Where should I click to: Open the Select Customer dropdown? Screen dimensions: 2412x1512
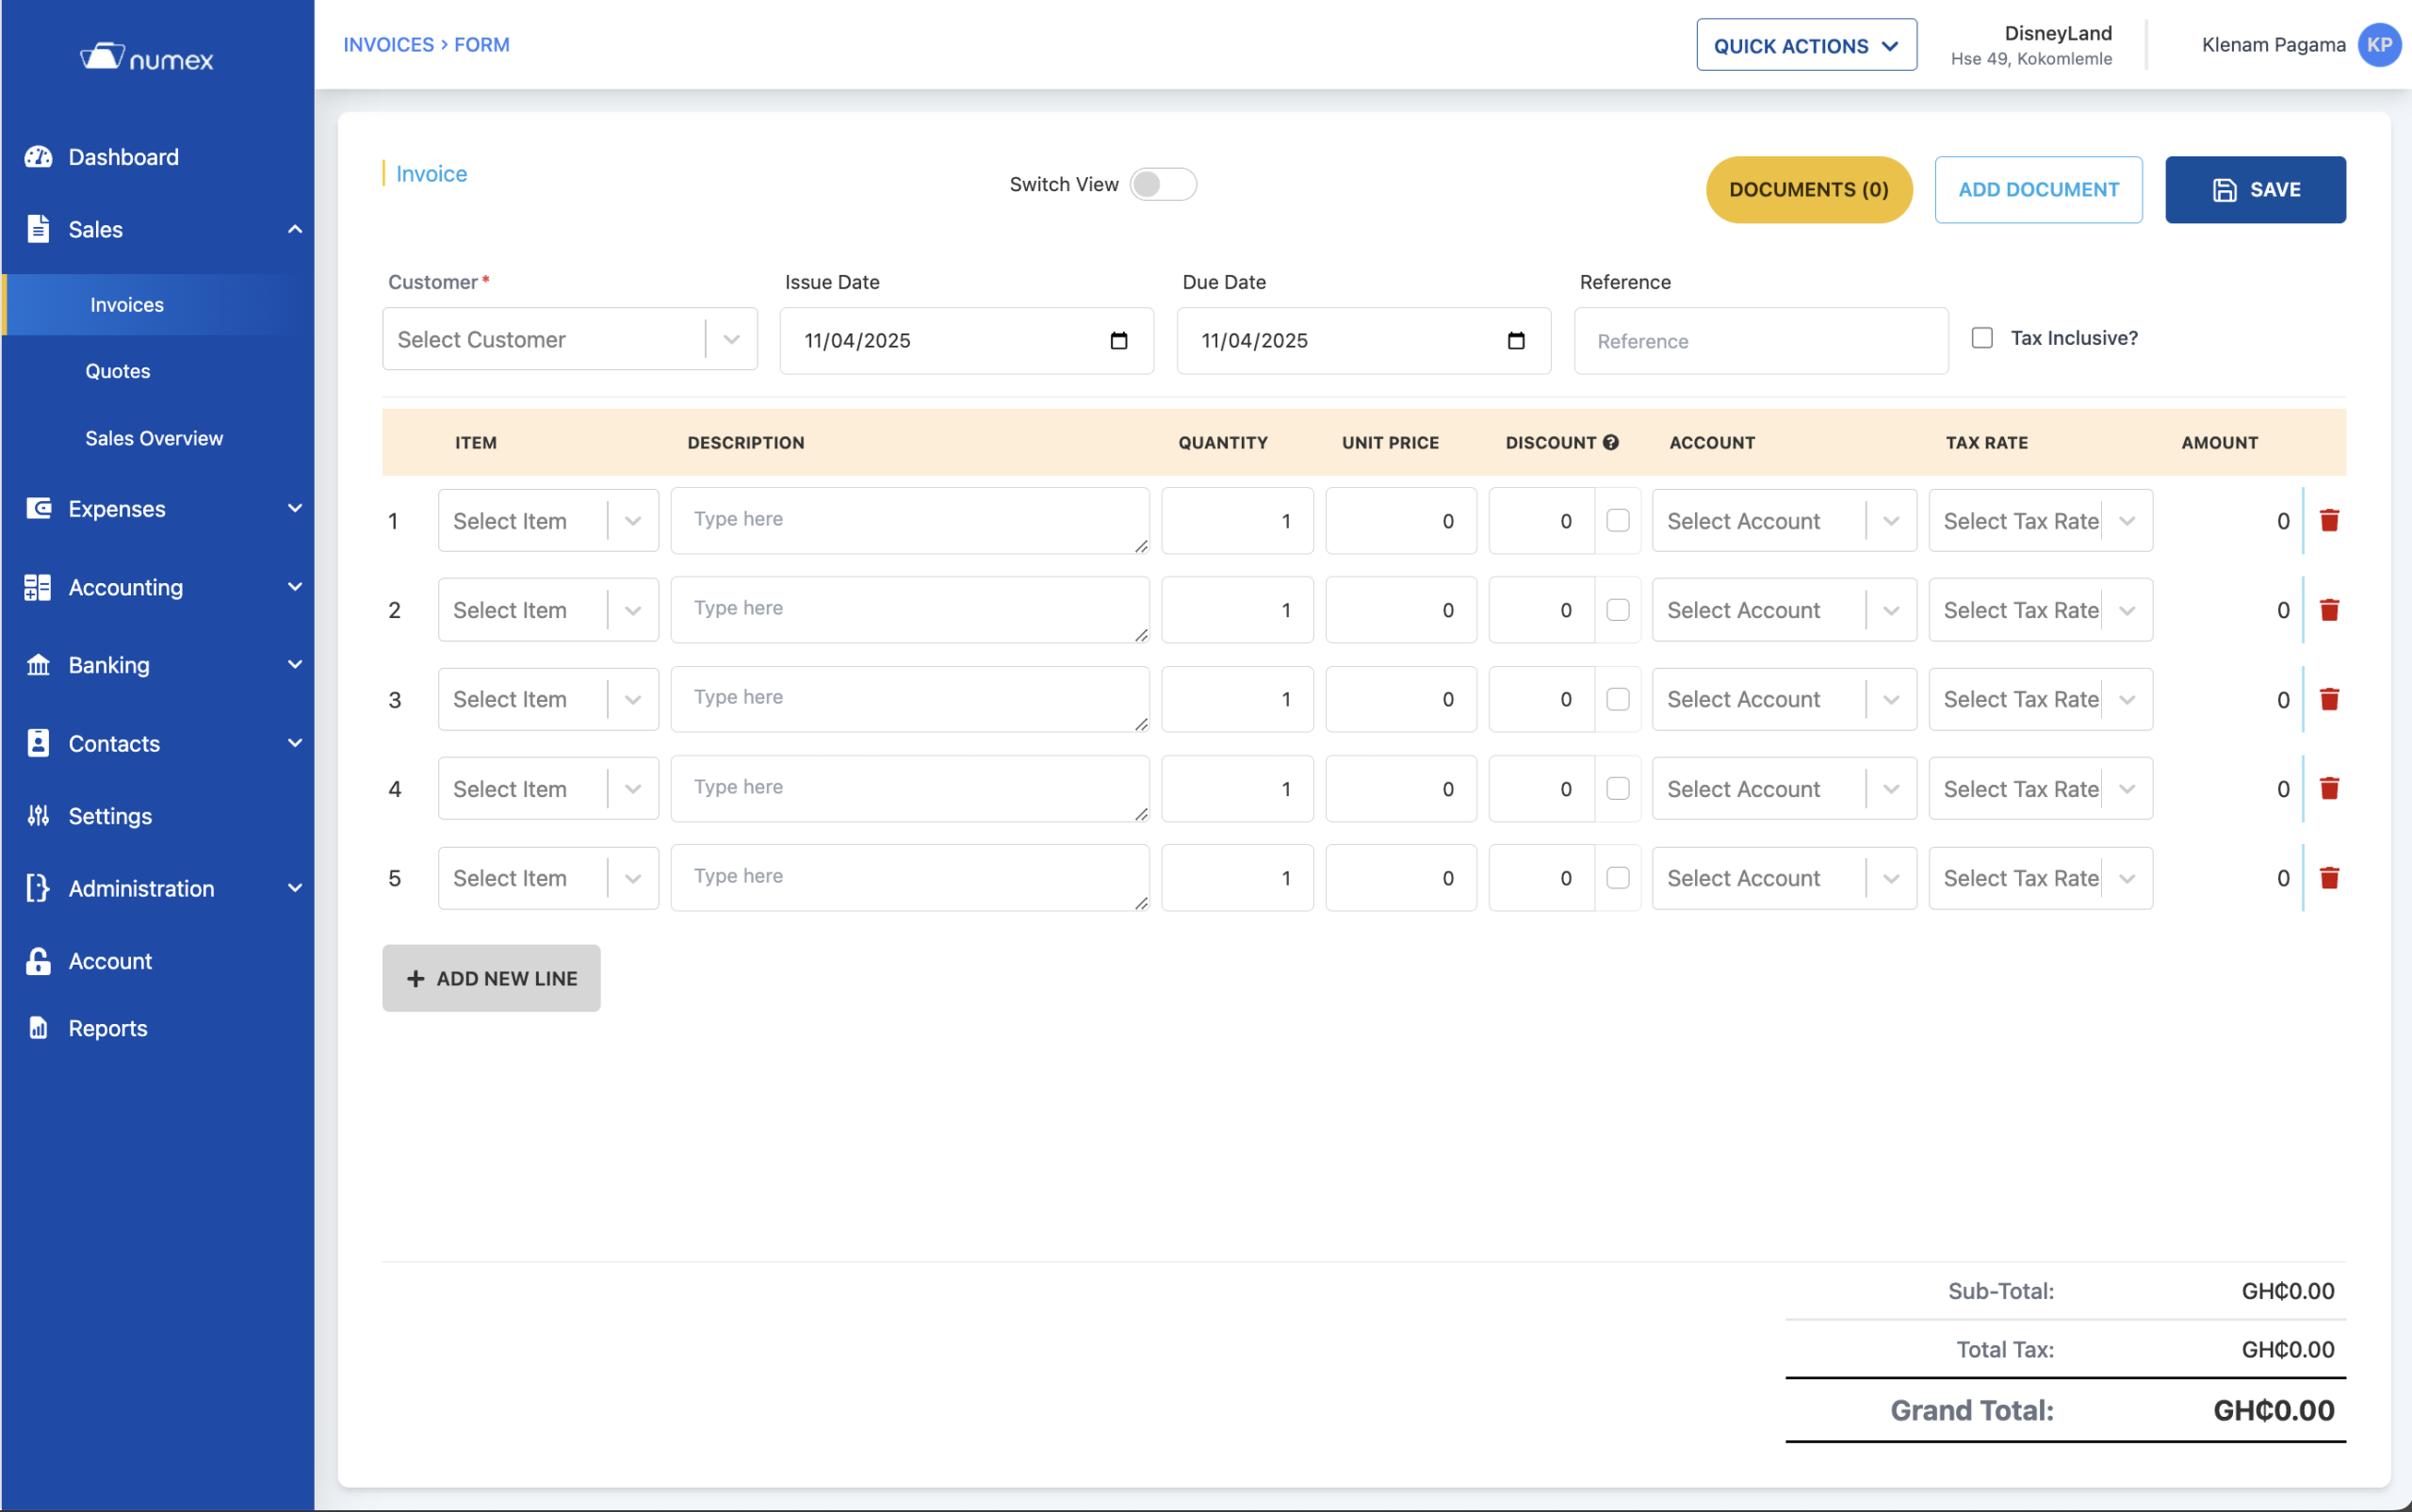pyautogui.click(x=570, y=339)
